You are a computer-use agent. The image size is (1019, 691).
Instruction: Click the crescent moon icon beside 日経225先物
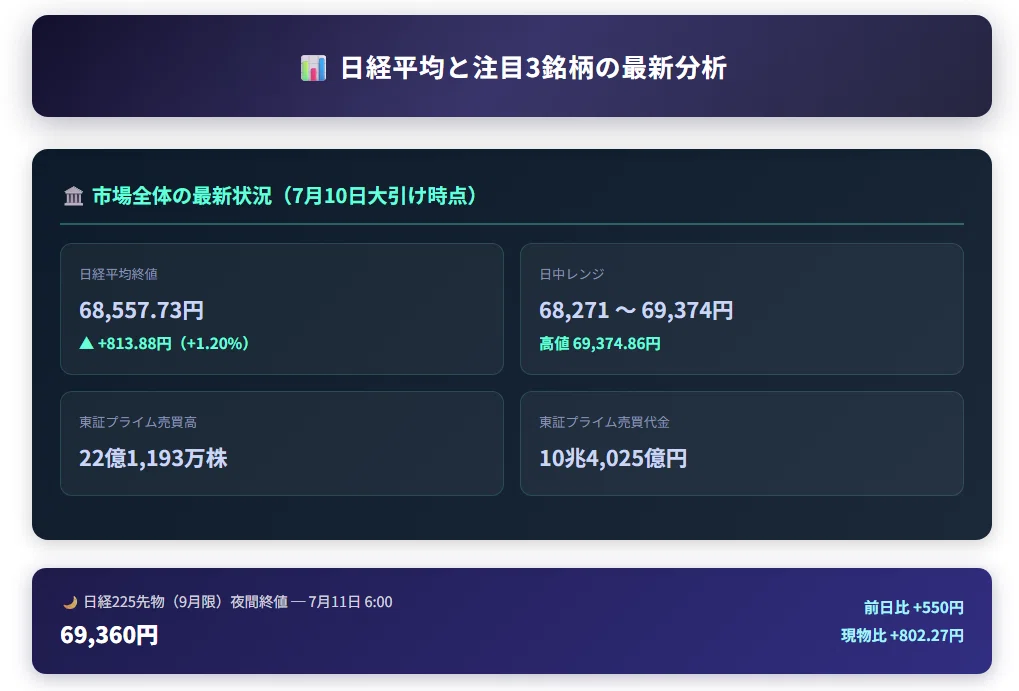[x=70, y=603]
